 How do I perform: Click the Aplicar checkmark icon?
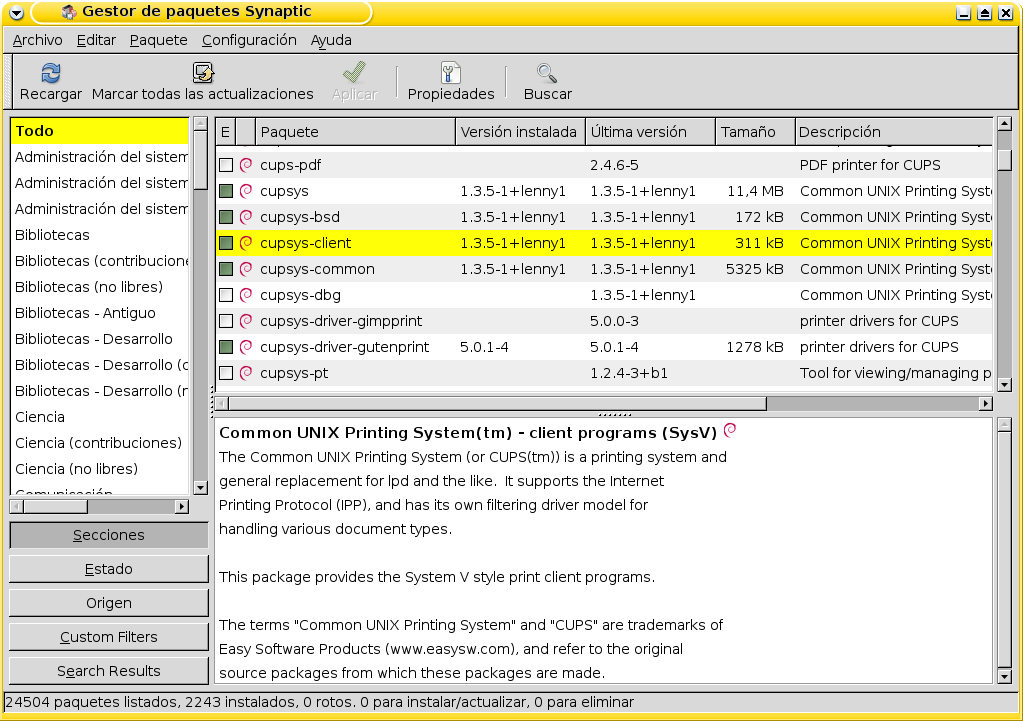pyautogui.click(x=354, y=73)
